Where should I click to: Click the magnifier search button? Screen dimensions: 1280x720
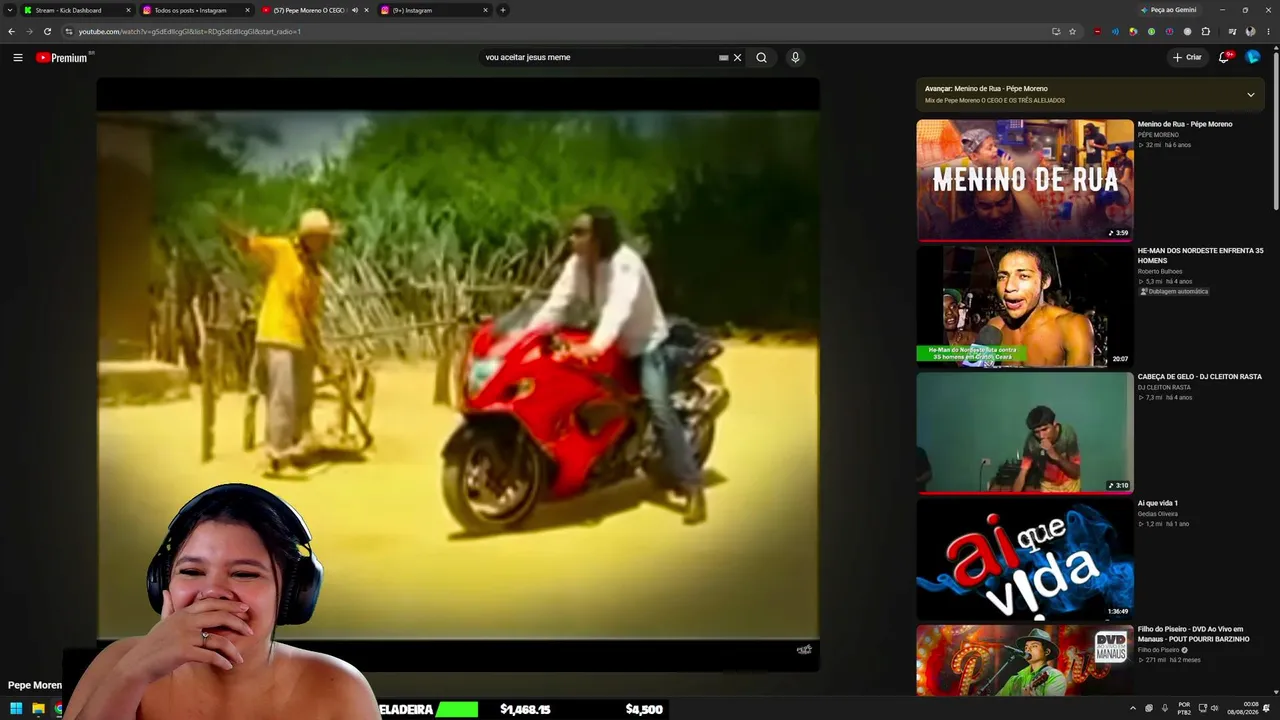click(761, 58)
